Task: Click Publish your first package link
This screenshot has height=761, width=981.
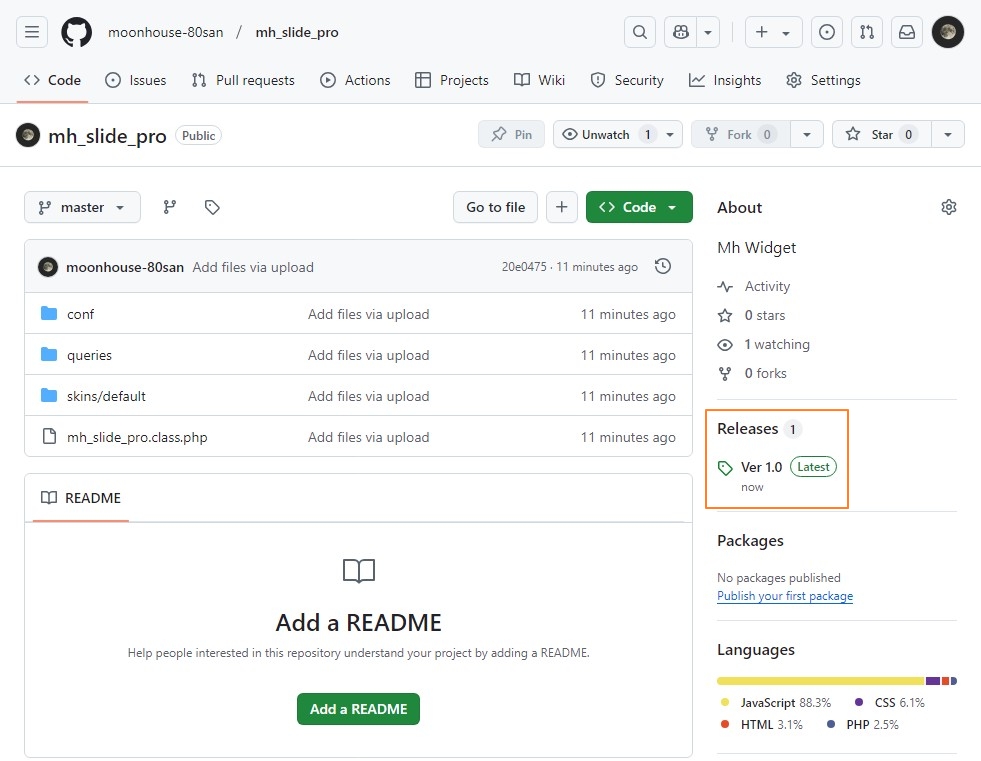Action: pos(785,596)
